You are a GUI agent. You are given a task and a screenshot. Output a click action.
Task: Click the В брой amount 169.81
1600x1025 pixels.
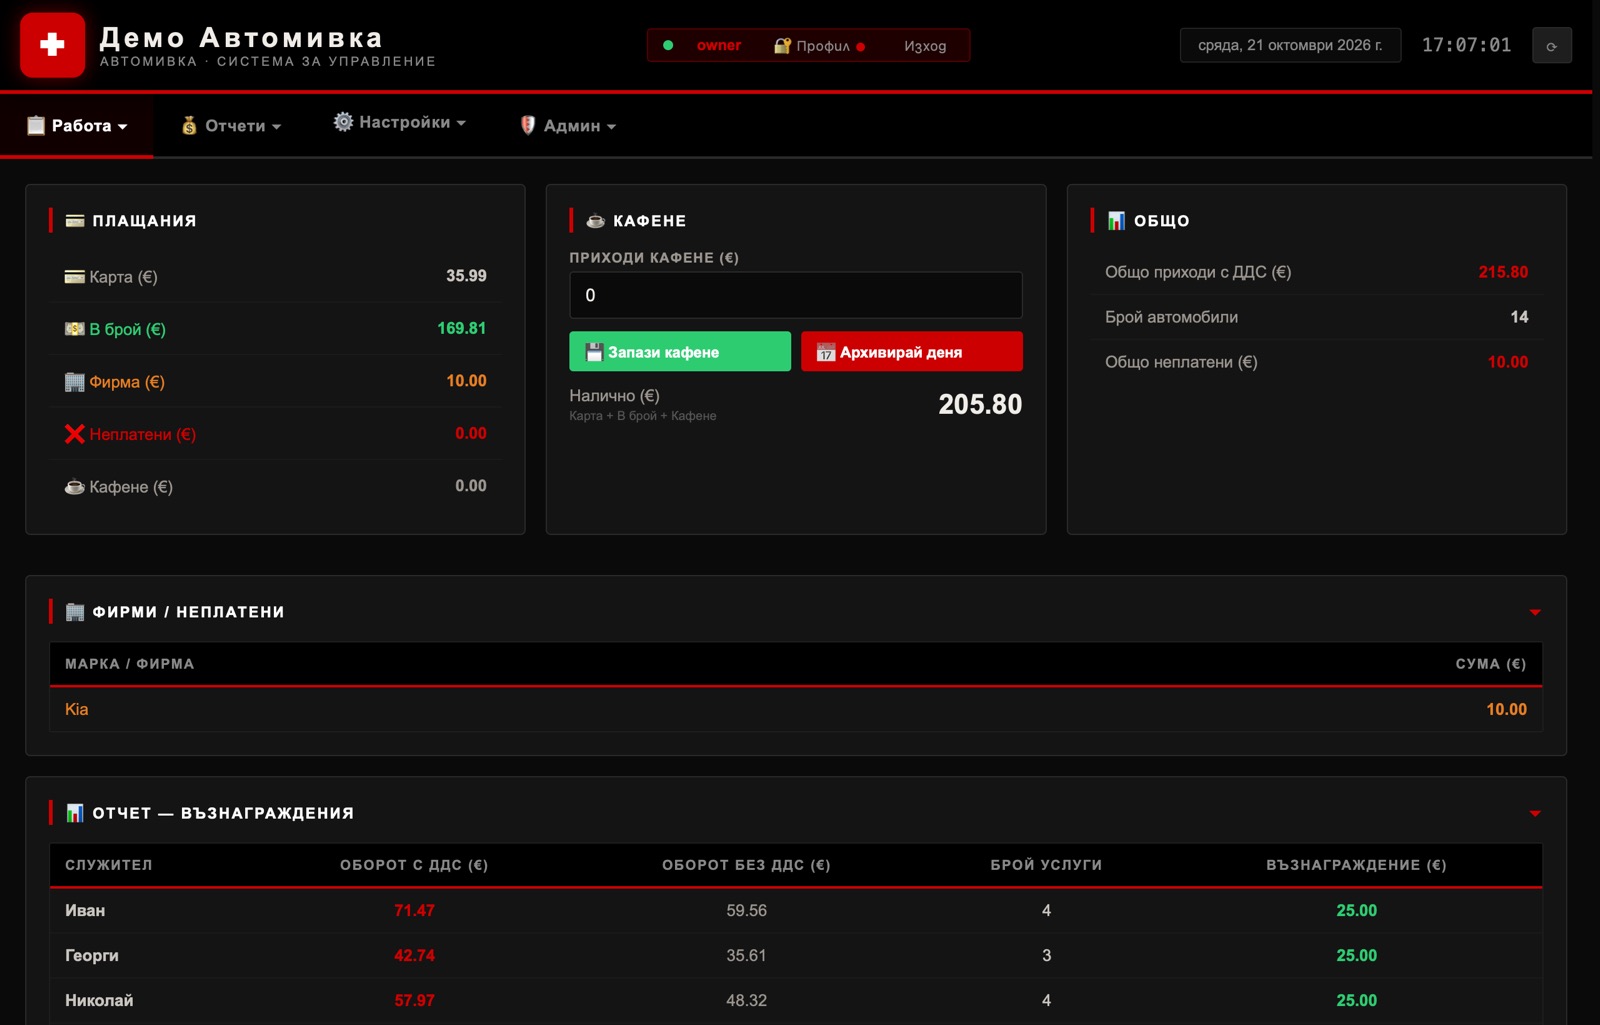pyautogui.click(x=461, y=328)
